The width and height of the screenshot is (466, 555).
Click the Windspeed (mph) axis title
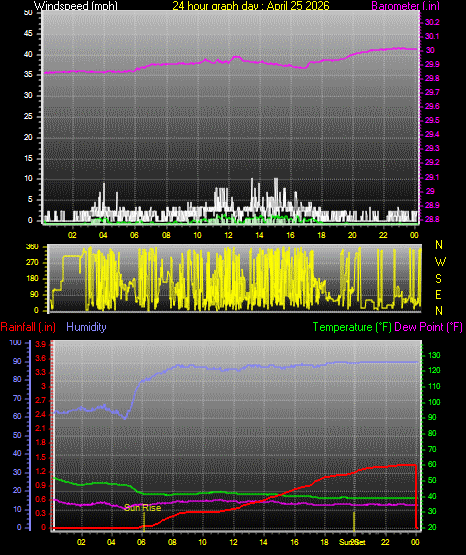pos(76,6)
